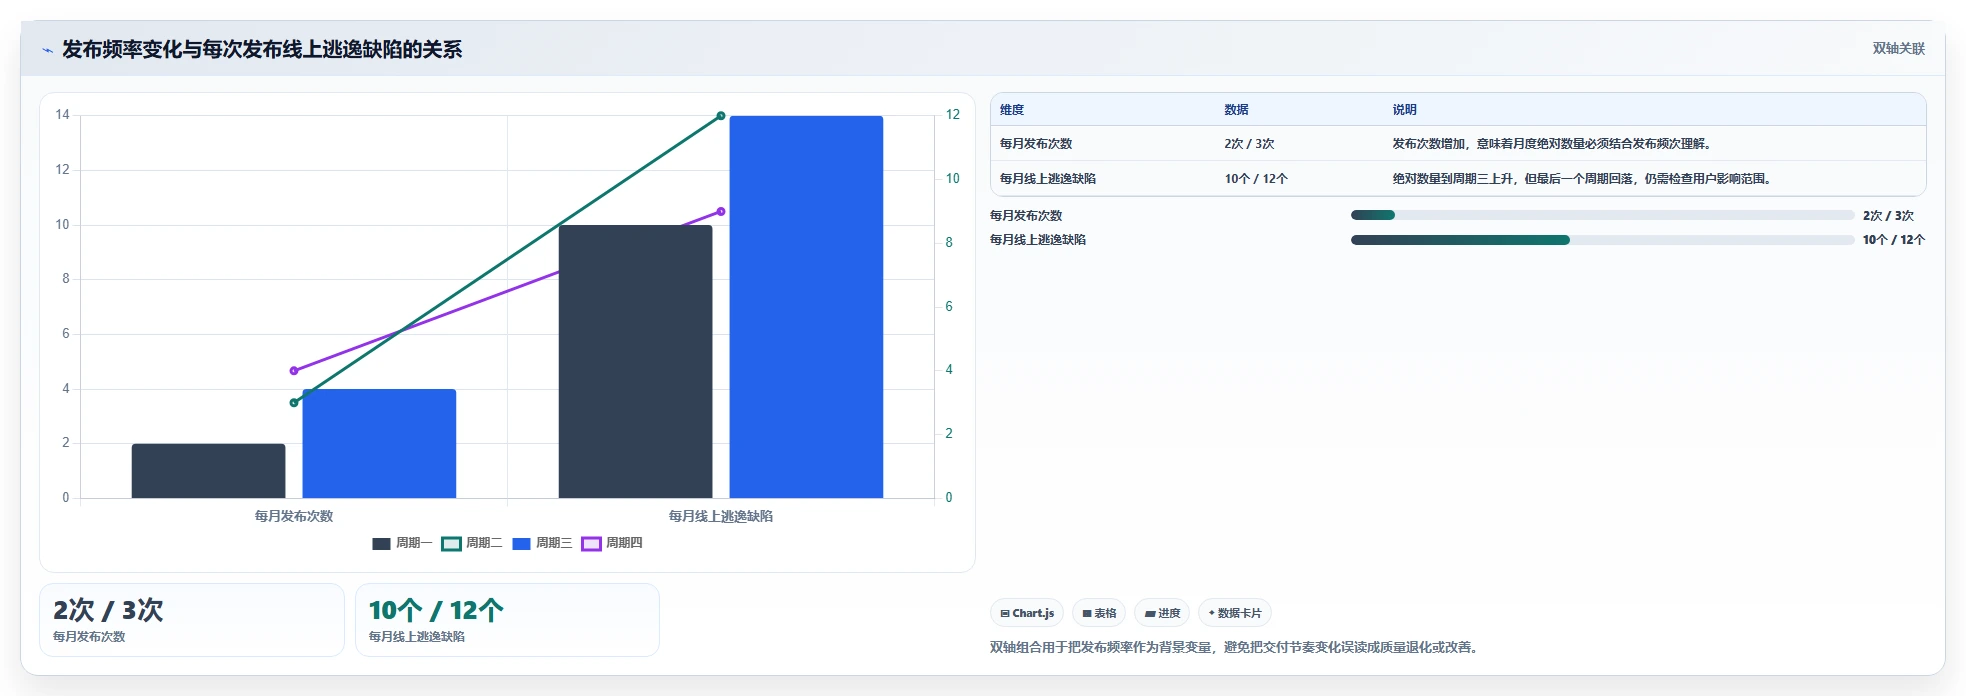Click the chart icon beside the dashboard title
The height and width of the screenshot is (696, 1966).
tap(47, 50)
